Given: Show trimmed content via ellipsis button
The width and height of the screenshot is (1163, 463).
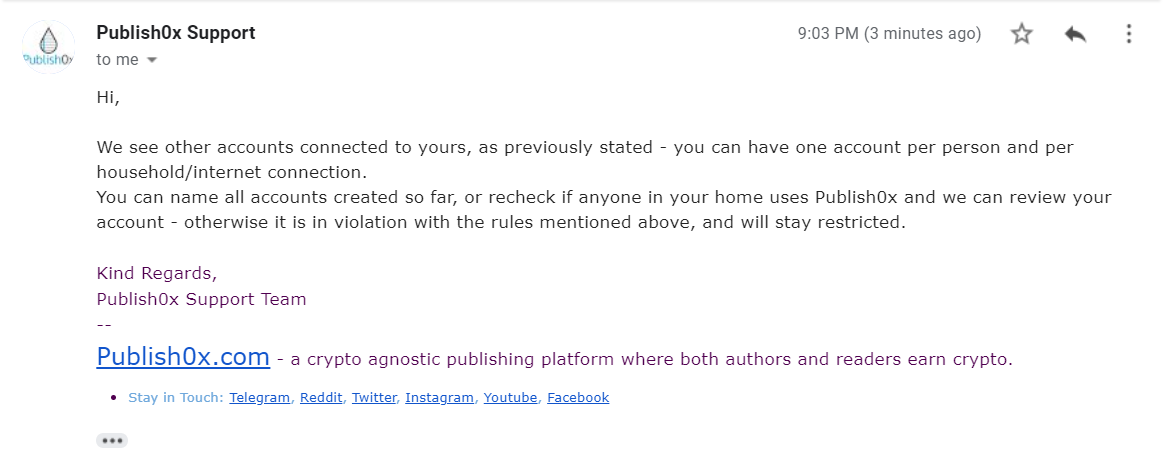Looking at the screenshot, I should (112, 441).
